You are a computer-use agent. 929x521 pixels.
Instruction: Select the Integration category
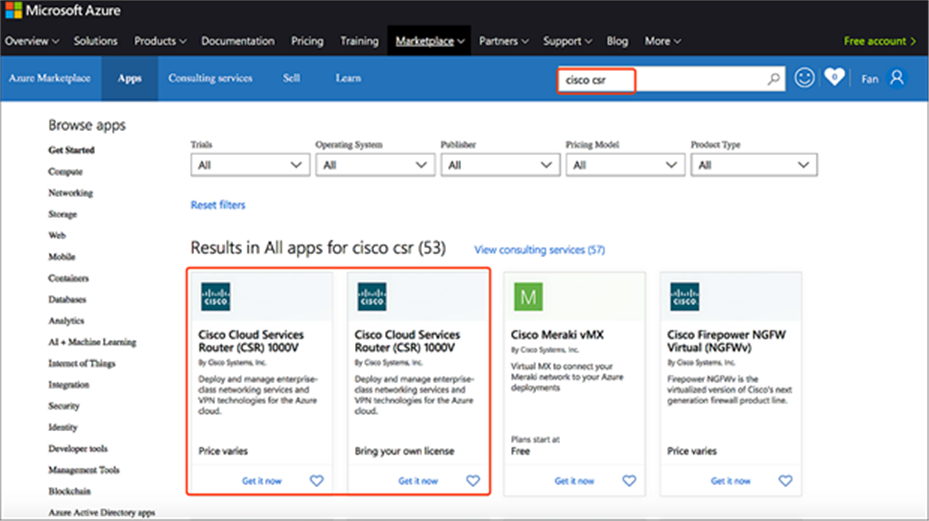coord(68,385)
